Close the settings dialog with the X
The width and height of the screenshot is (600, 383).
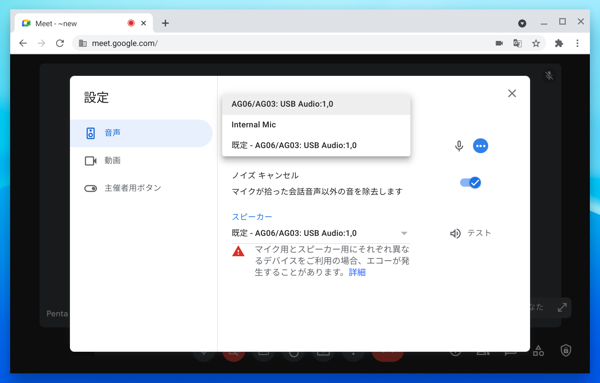512,93
